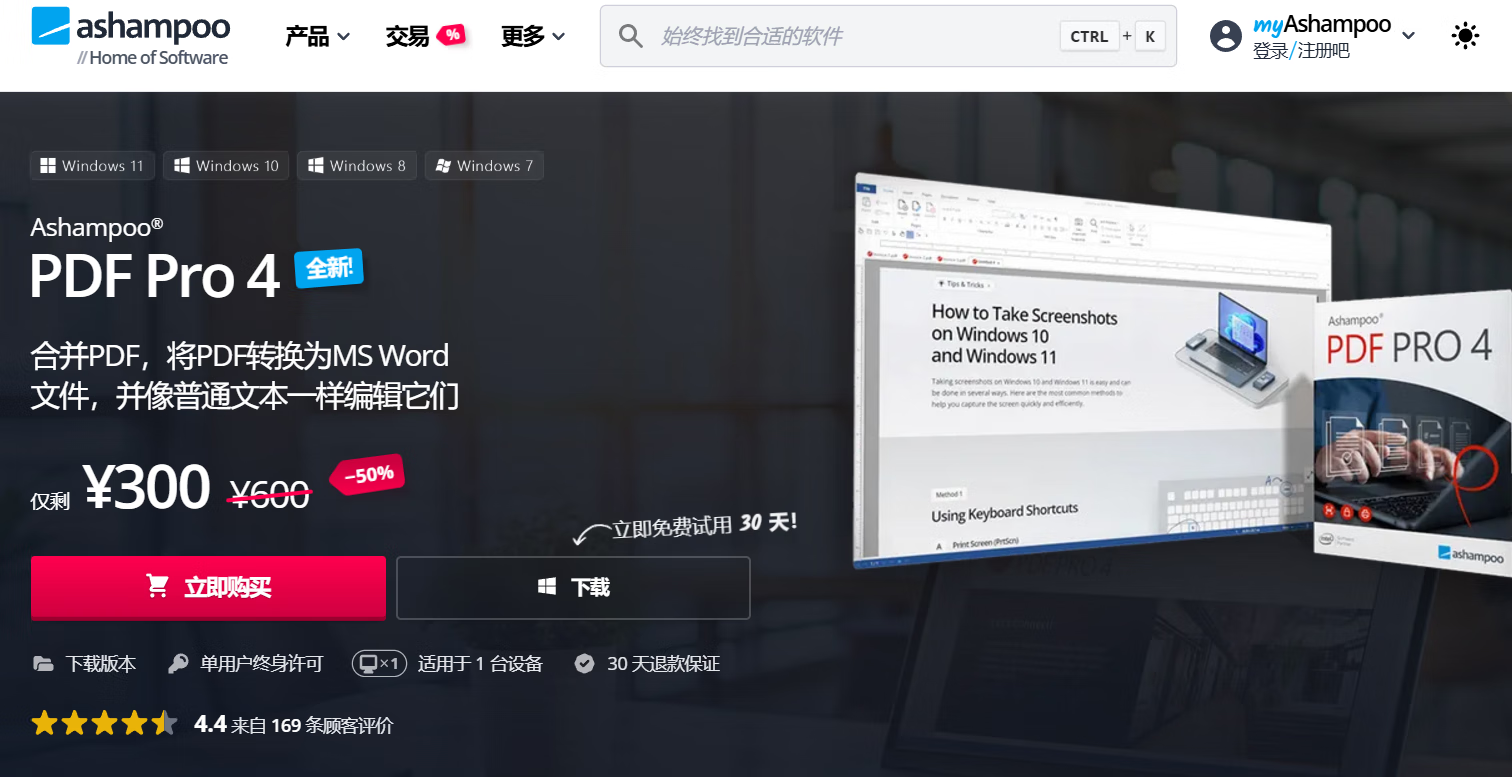Click the CTRL shortcut key badge
The image size is (1512, 777).
[1089, 37]
